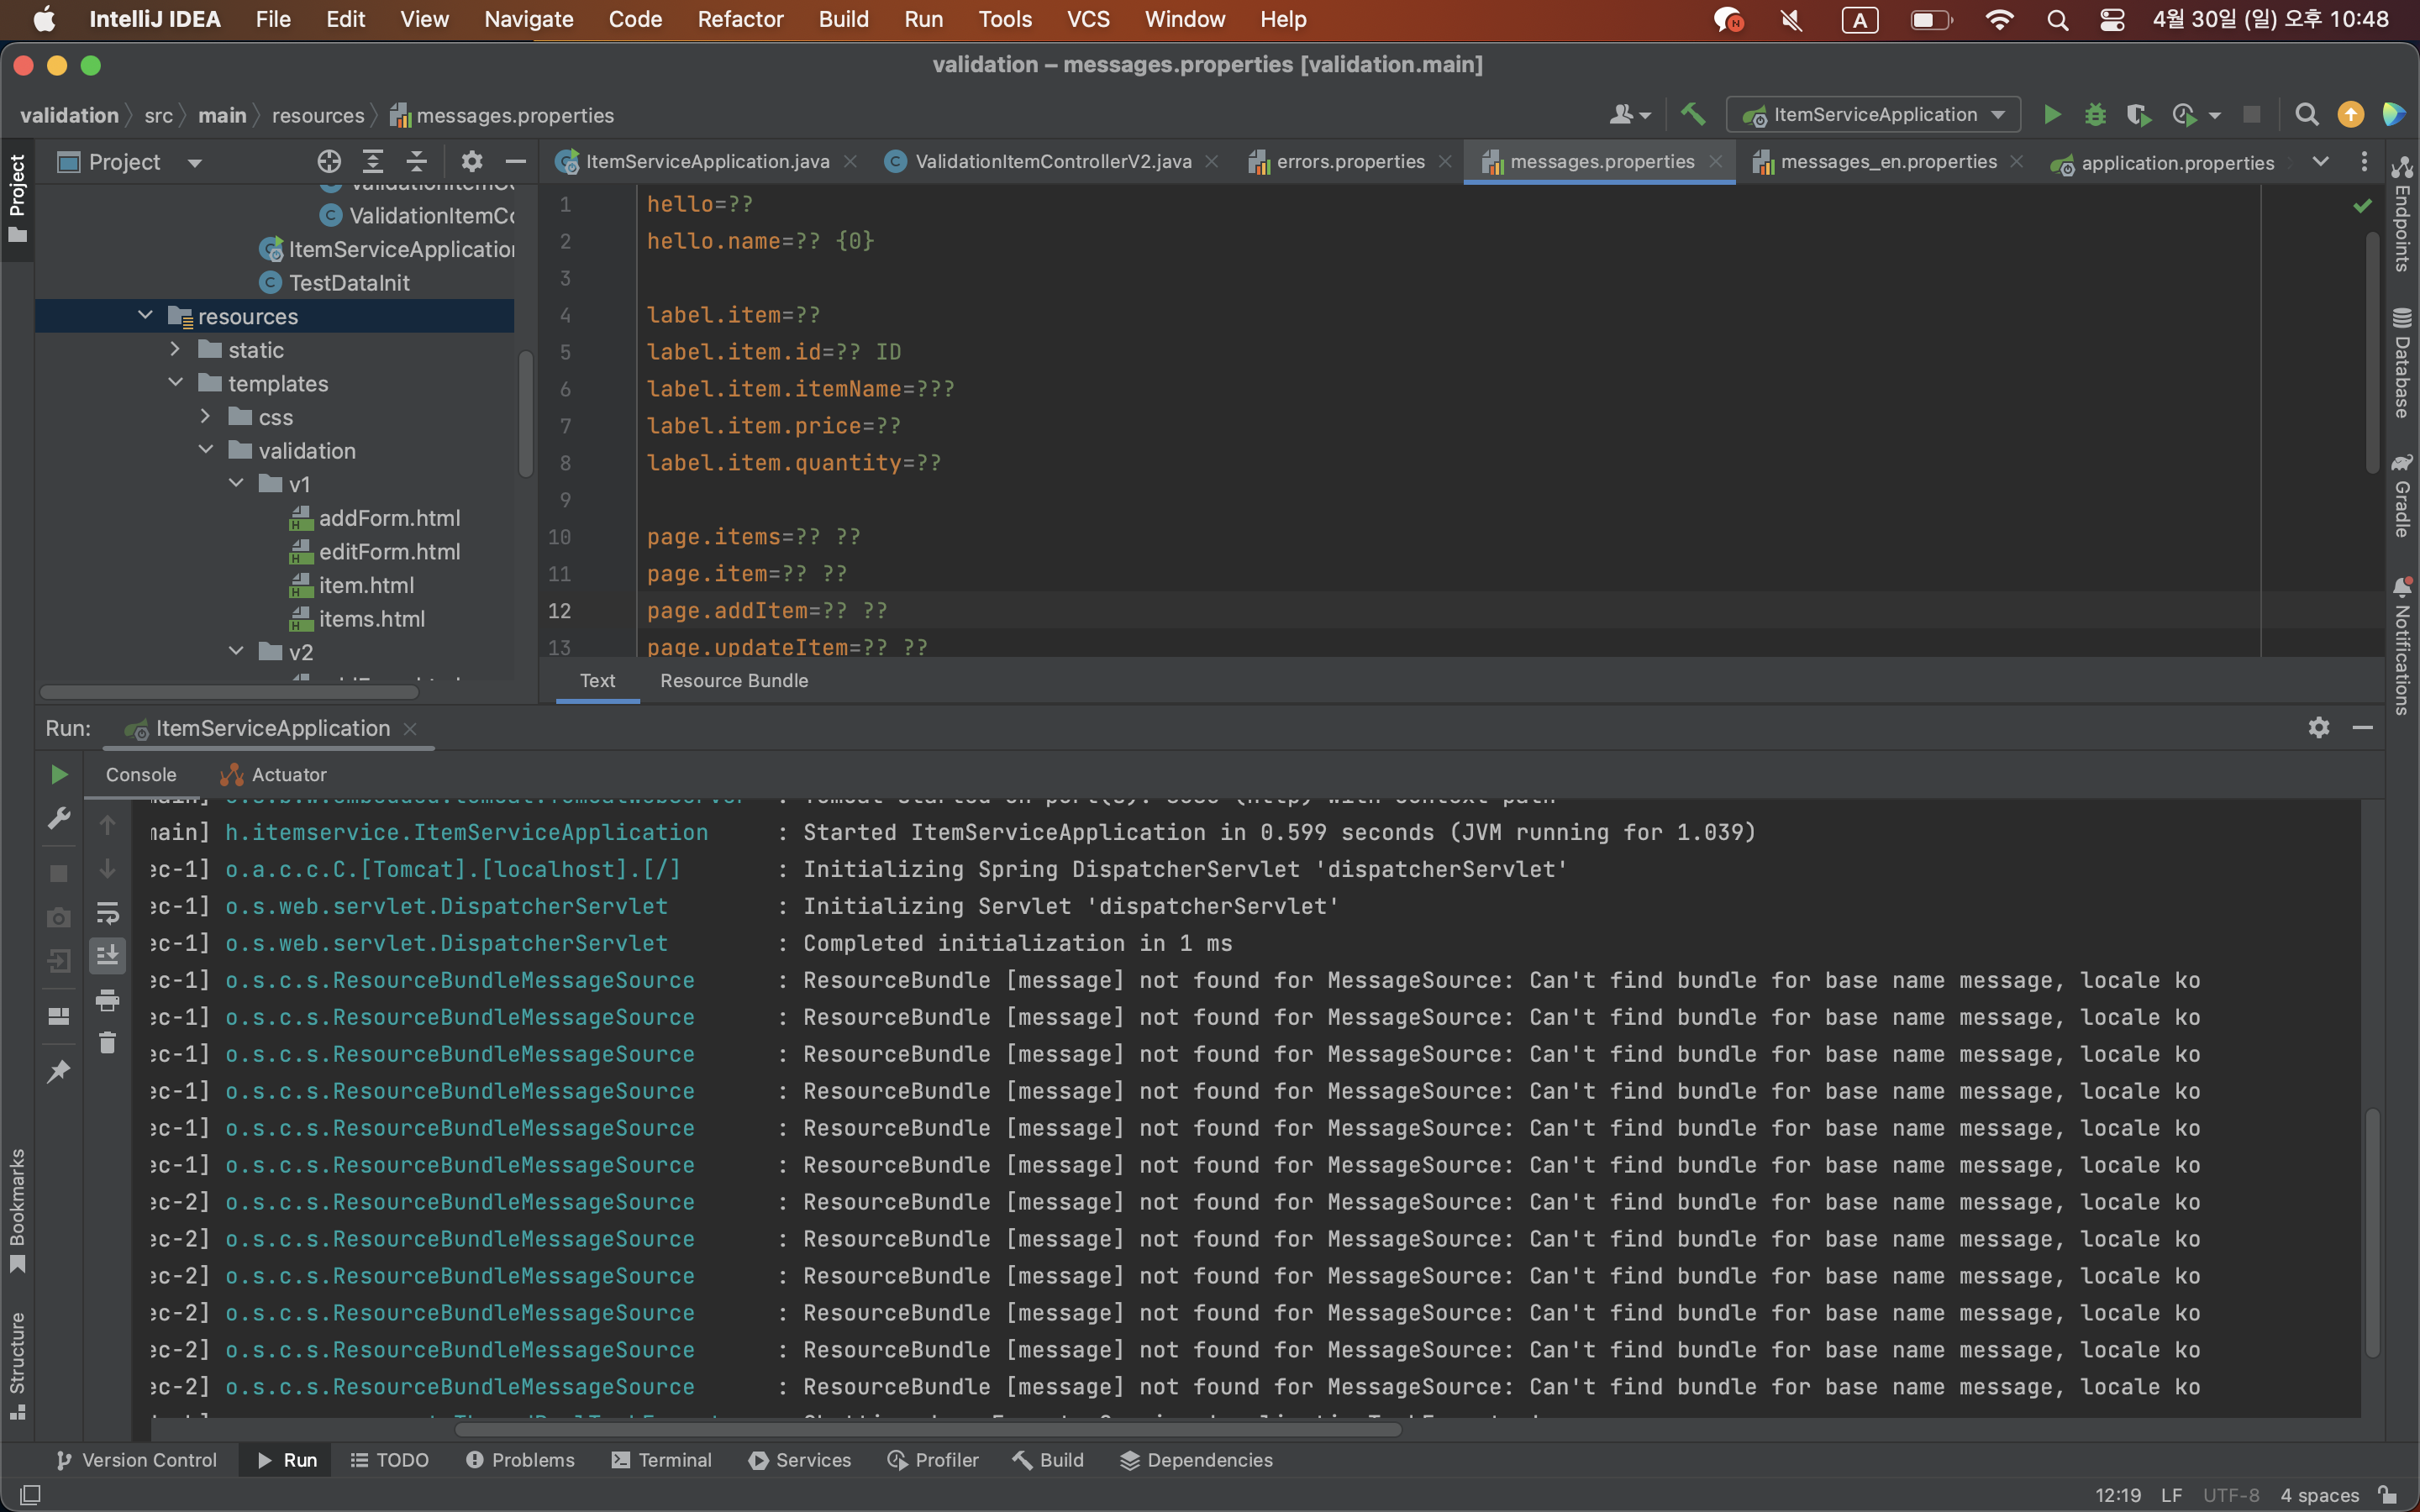2420x1512 pixels.
Task: Open ItemServiceApplication run configuration dropdown
Action: tap(1873, 115)
